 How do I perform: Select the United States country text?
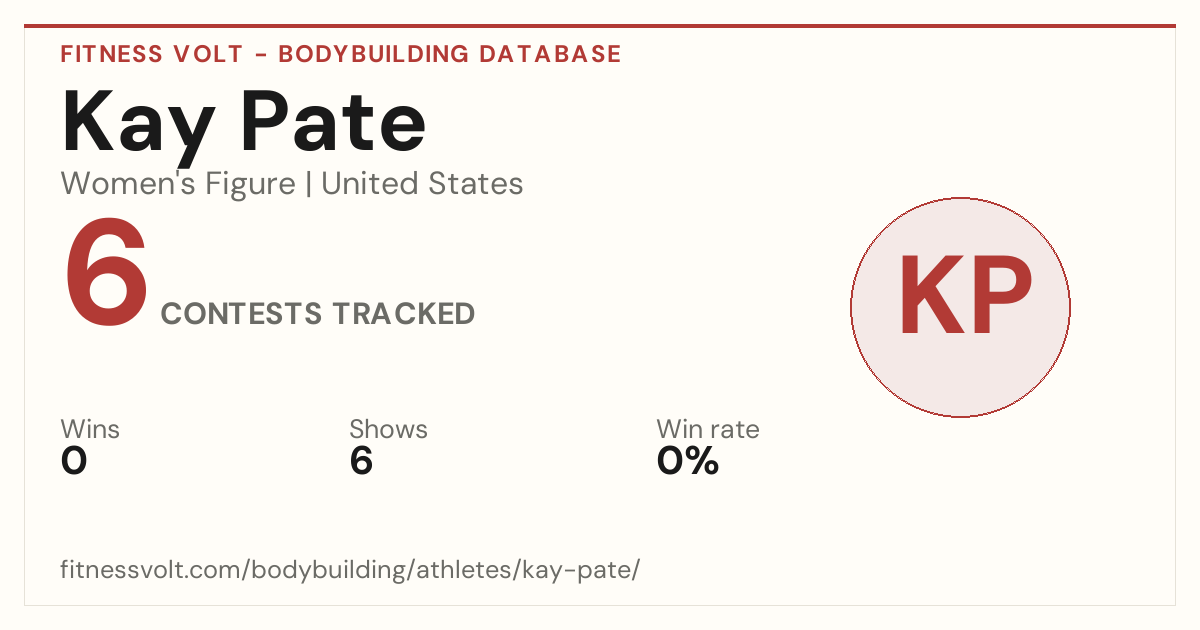coord(422,184)
